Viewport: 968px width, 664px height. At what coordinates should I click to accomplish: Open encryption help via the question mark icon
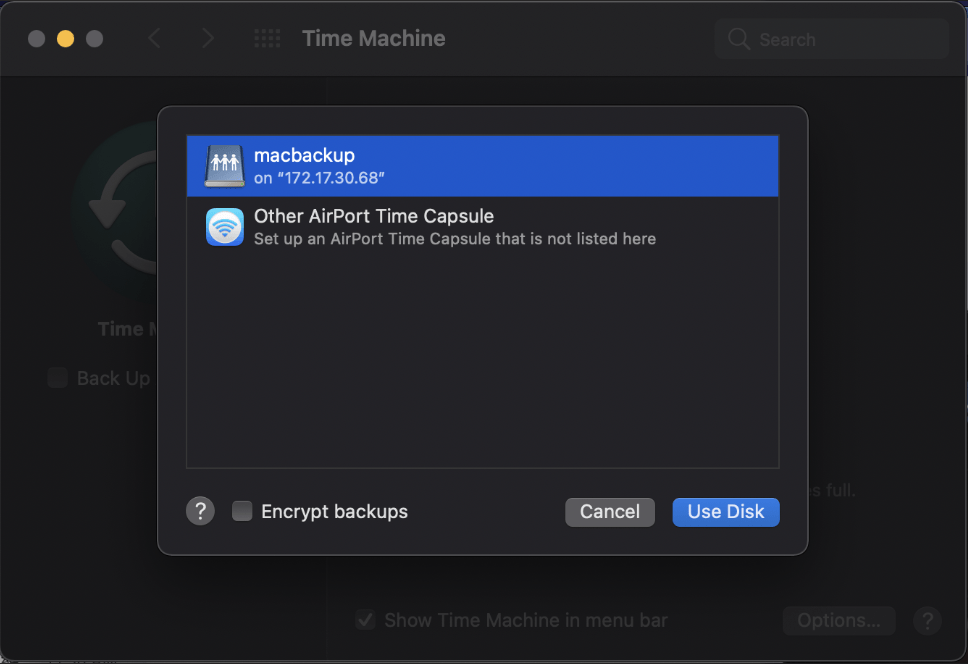point(200,511)
